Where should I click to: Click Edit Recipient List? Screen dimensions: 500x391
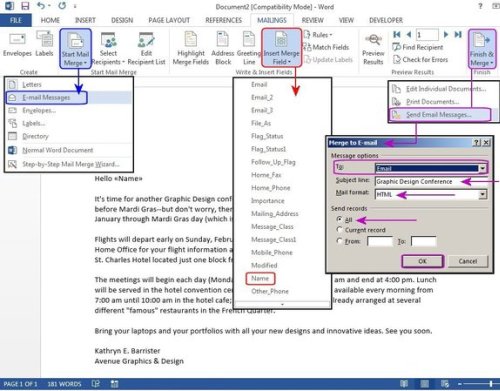coord(146,49)
